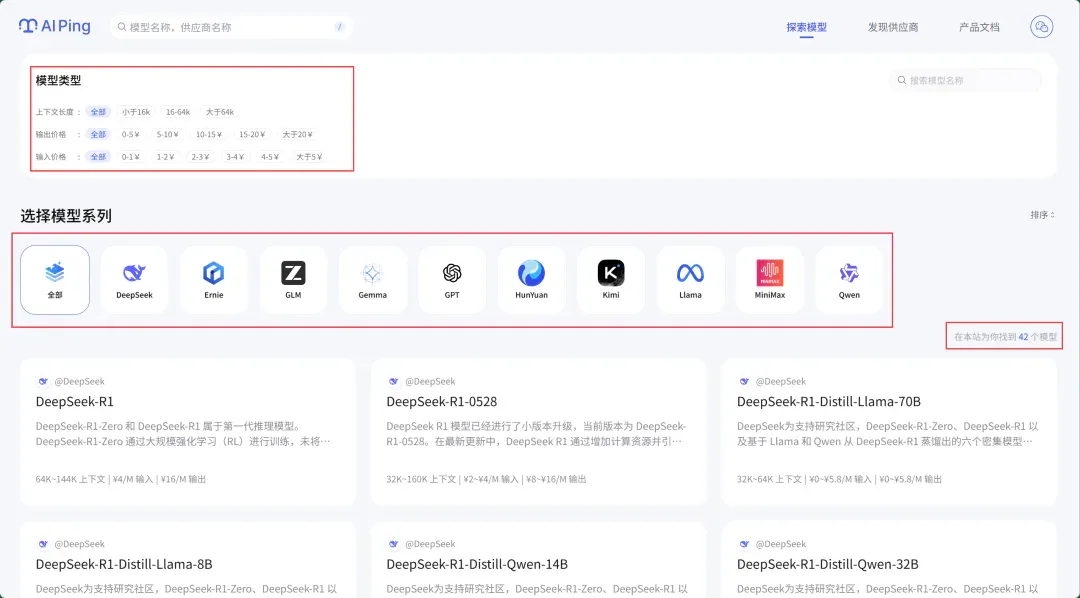Filter context length by 大于64k
The height and width of the screenshot is (598, 1080).
[x=220, y=112]
